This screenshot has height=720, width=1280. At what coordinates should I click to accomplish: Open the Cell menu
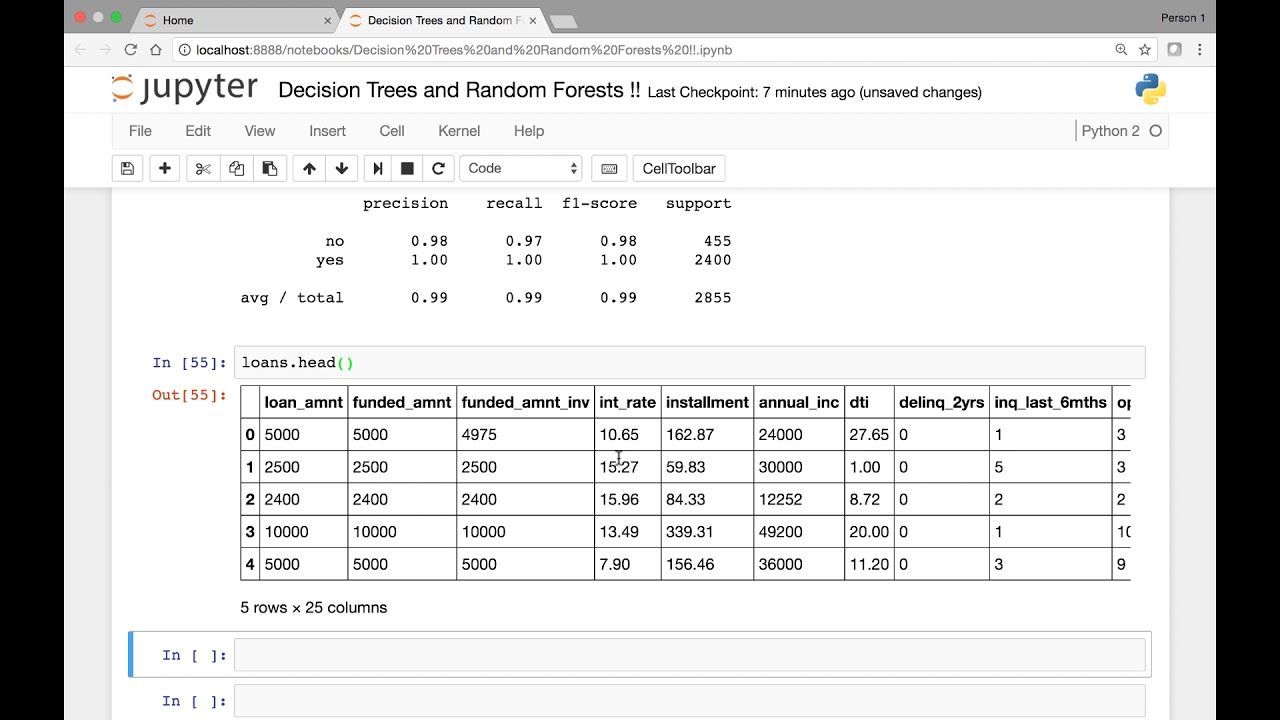tap(392, 131)
